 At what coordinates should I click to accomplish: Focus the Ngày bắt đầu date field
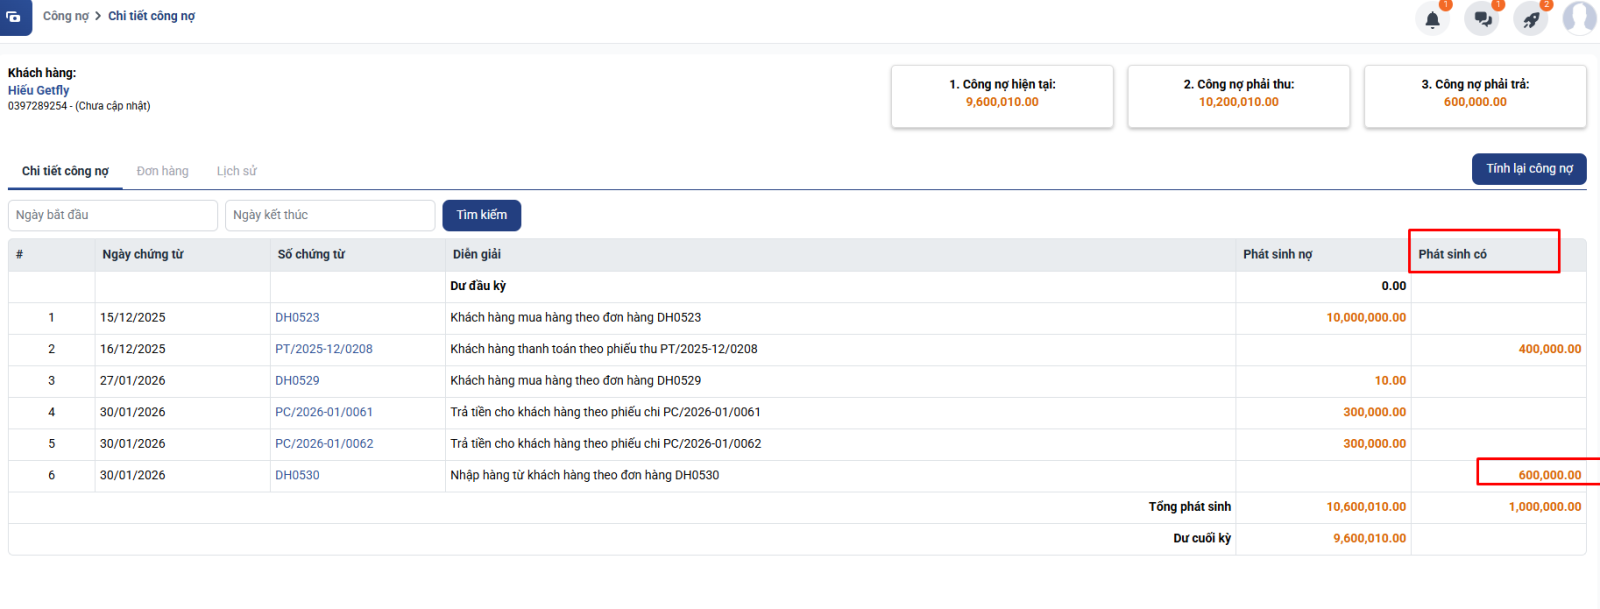[112, 215]
